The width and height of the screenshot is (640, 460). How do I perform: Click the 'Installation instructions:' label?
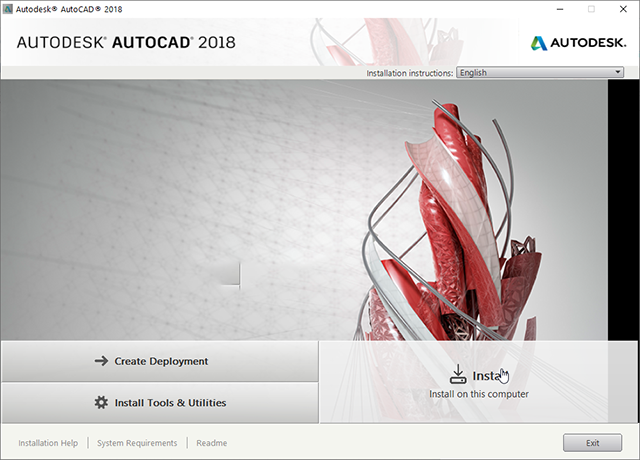(x=409, y=73)
